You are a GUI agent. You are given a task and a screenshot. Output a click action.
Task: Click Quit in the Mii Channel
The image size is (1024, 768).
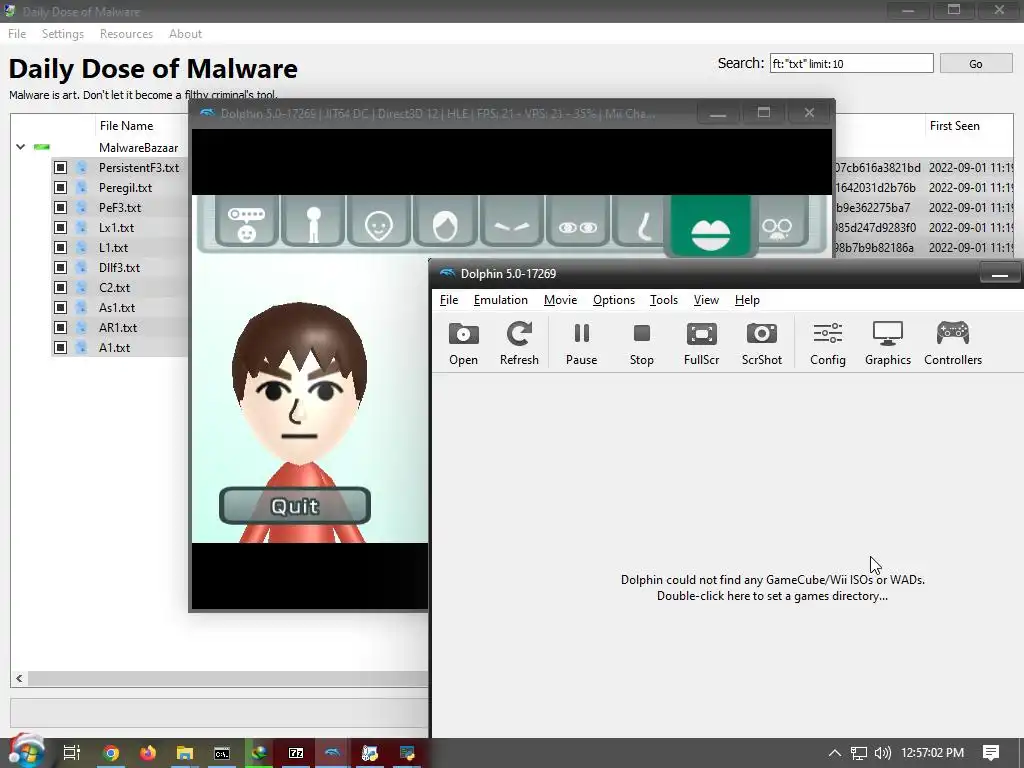click(x=295, y=505)
